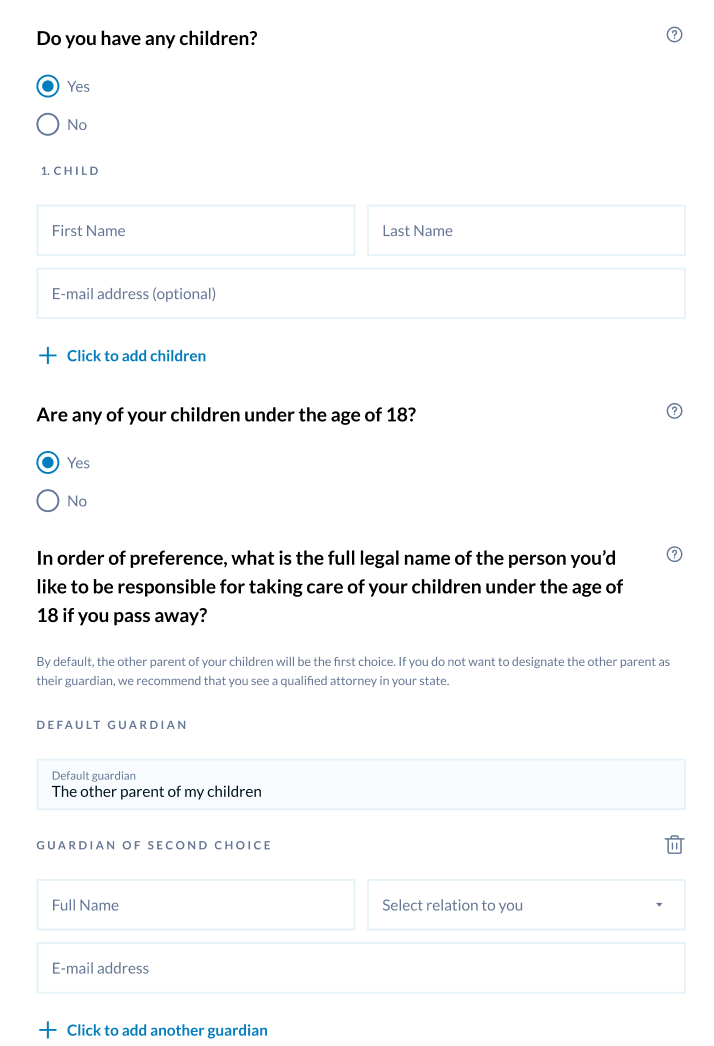Click plus icon to add children

point(47,356)
